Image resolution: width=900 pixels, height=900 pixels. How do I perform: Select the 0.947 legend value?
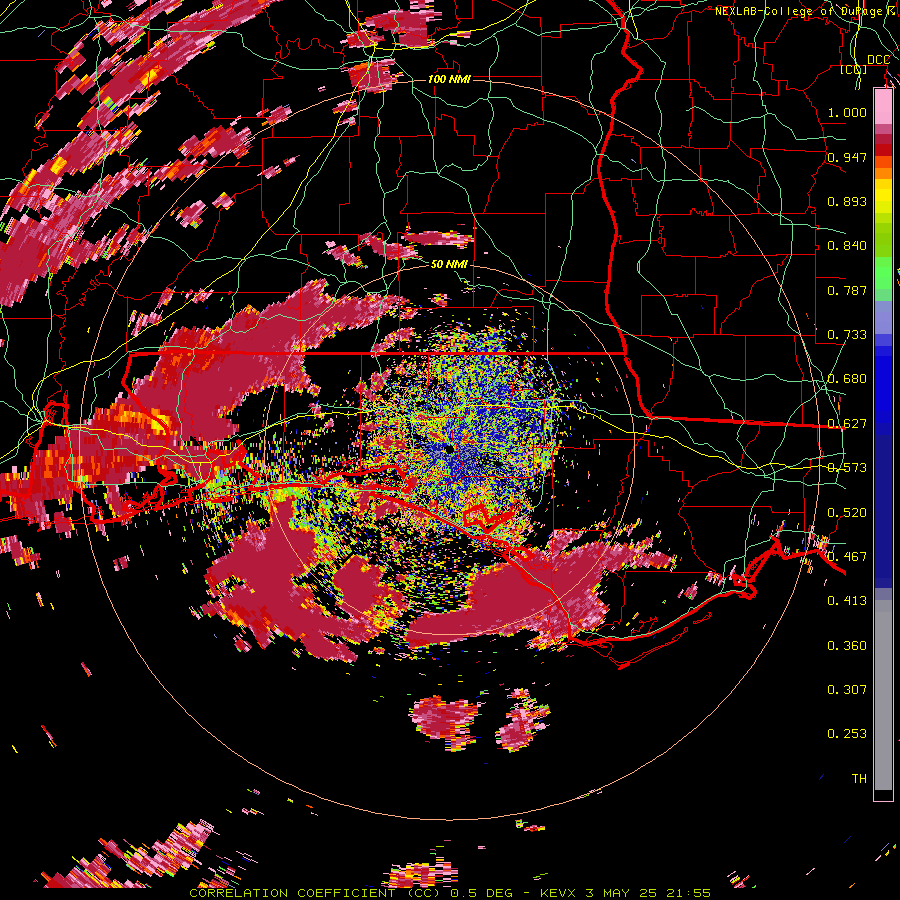coord(847,157)
